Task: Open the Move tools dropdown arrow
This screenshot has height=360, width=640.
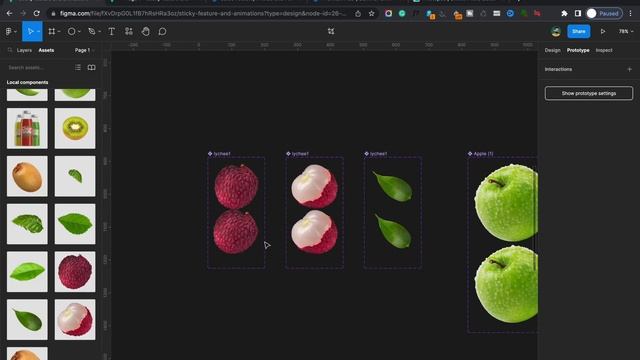Action: click(x=38, y=31)
